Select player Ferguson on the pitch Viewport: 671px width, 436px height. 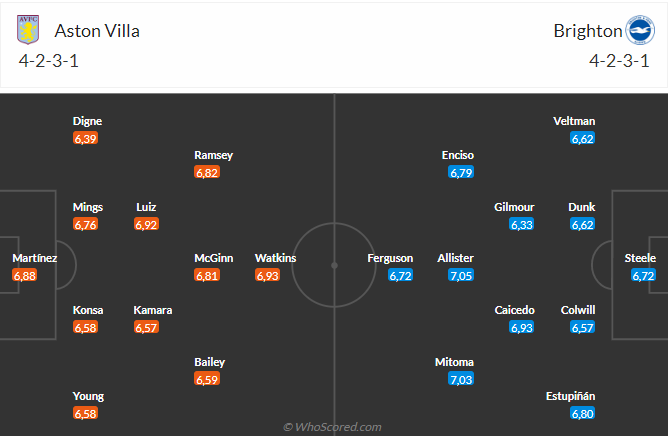[390, 258]
